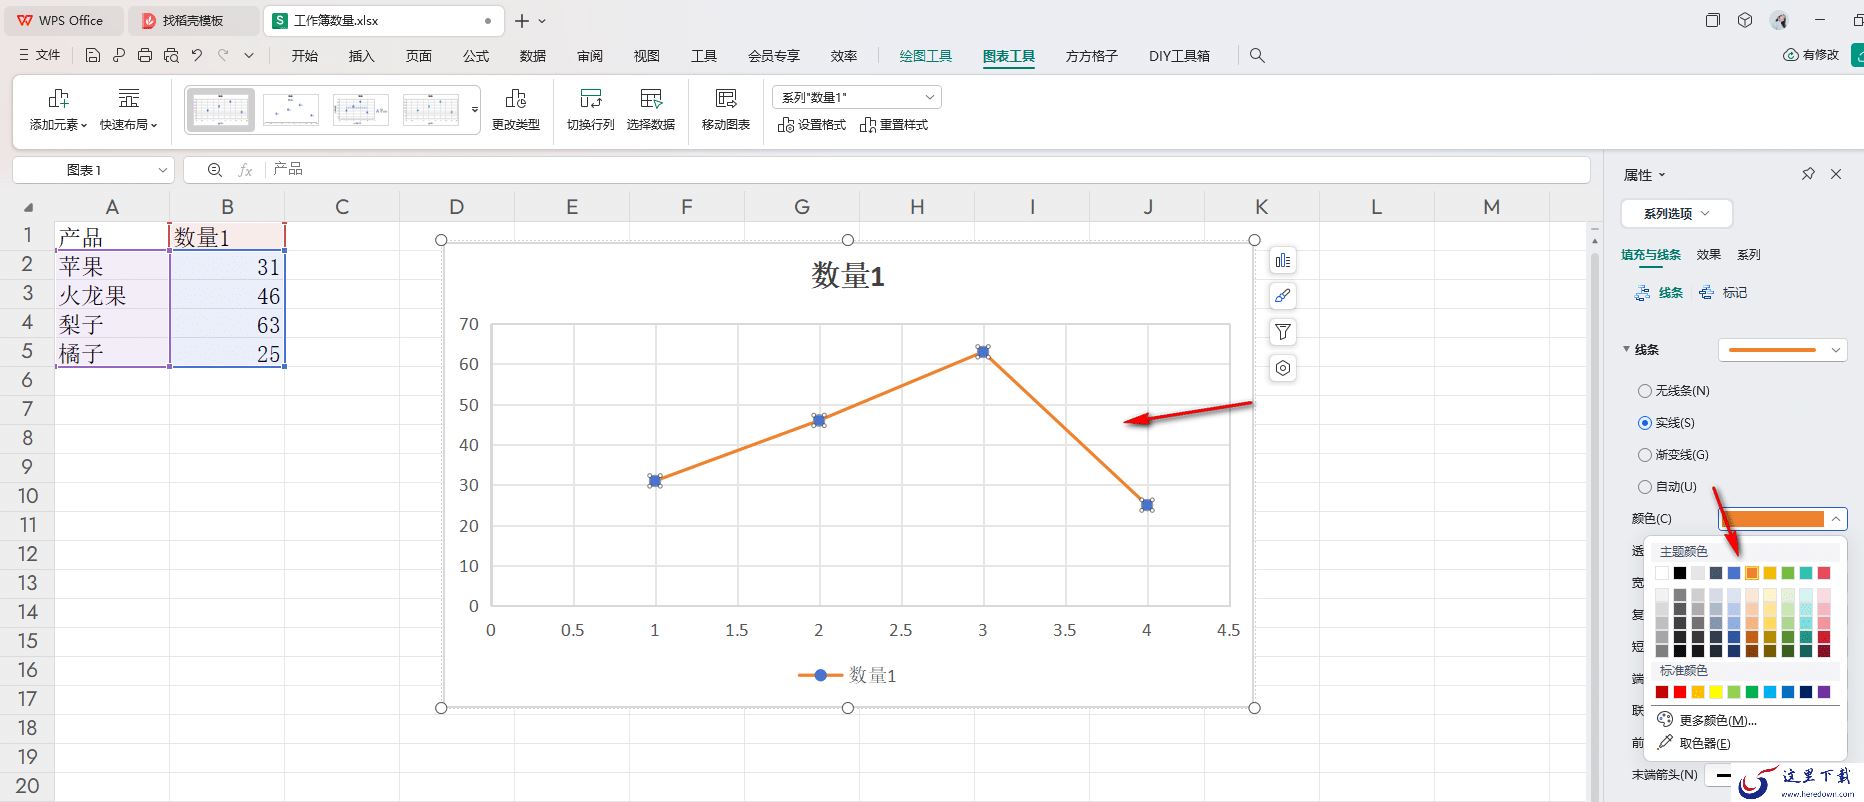Viewport: 1864px width, 802px height.
Task: Choose the black theme color swatch
Action: (x=1680, y=573)
